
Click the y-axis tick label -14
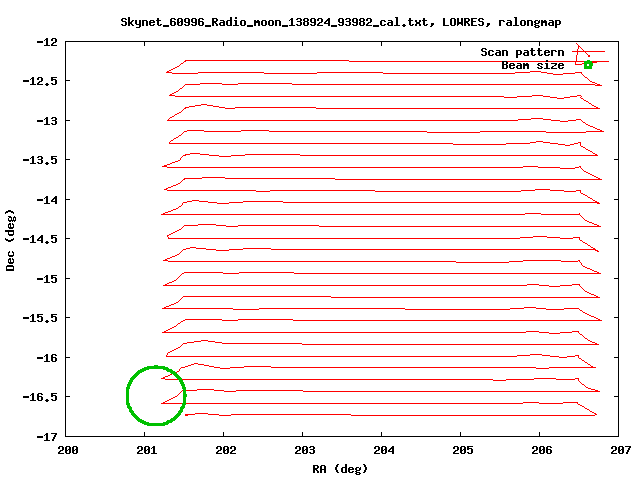pos(47,200)
